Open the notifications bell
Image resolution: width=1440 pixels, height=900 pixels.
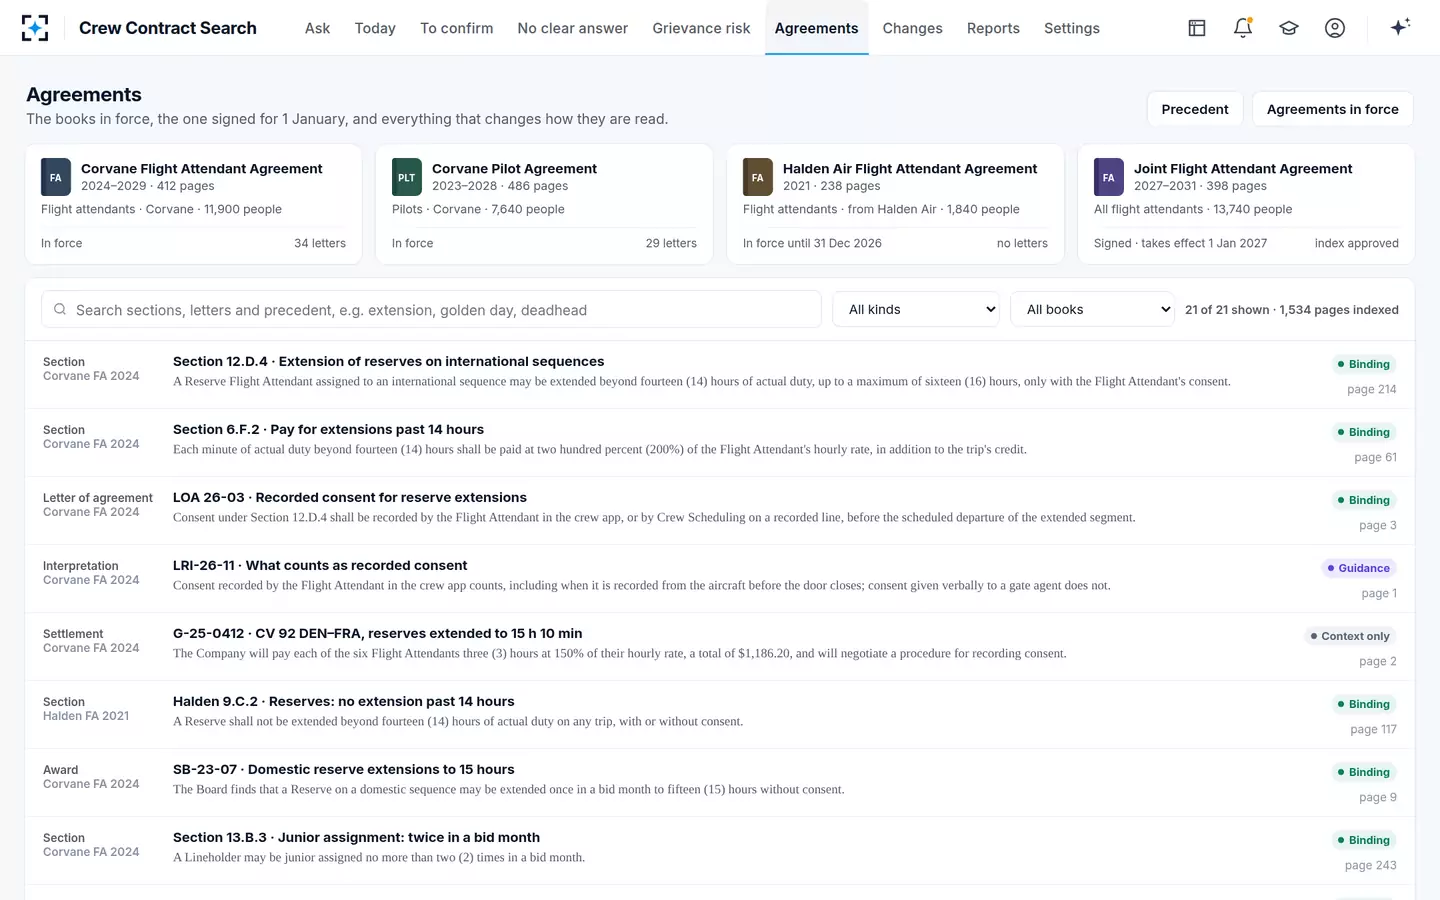(x=1243, y=28)
